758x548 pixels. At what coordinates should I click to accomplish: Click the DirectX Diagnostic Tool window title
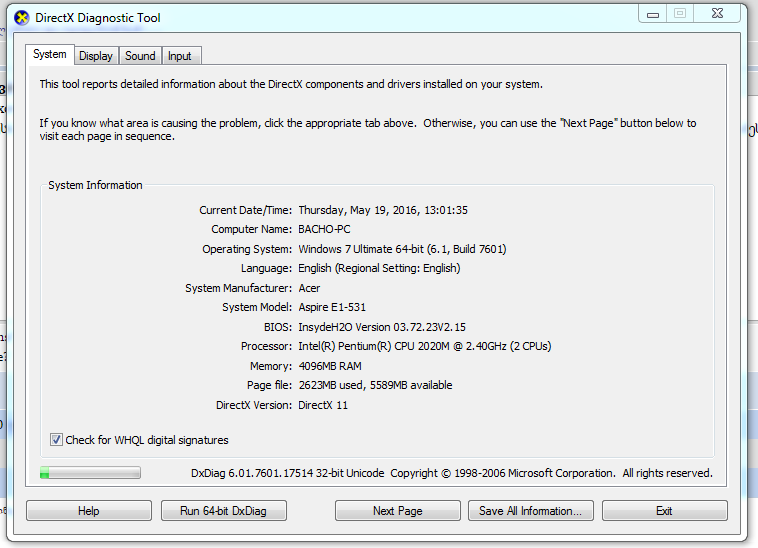[x=98, y=18]
